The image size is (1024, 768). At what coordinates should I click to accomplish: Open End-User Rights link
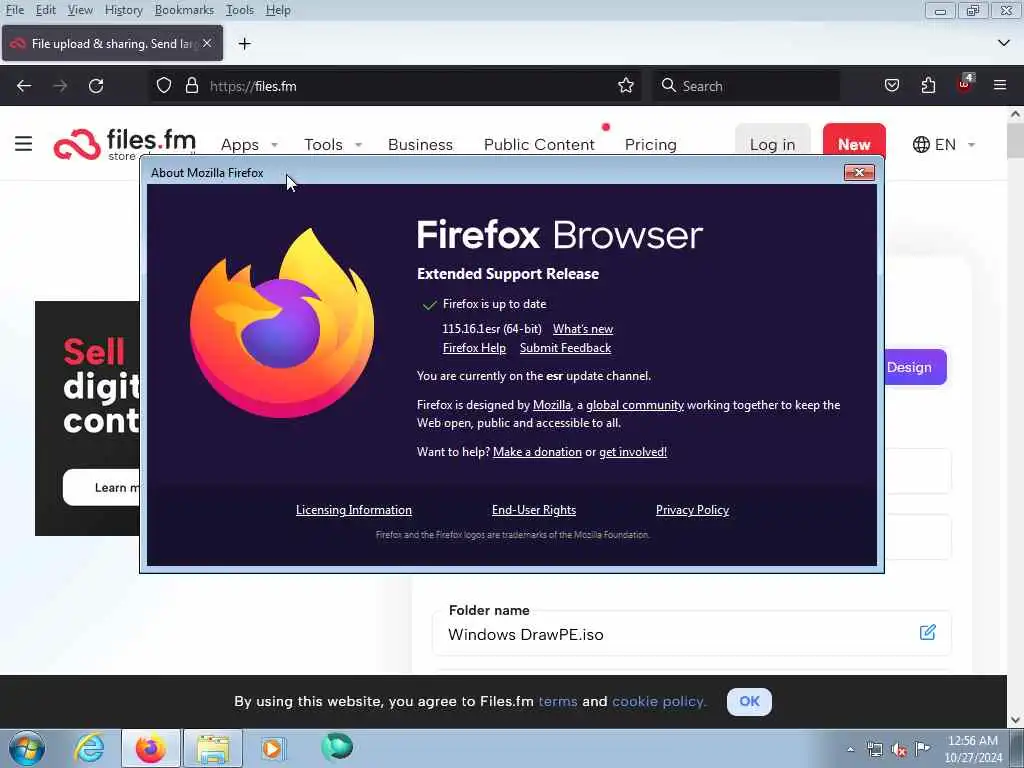[534, 510]
